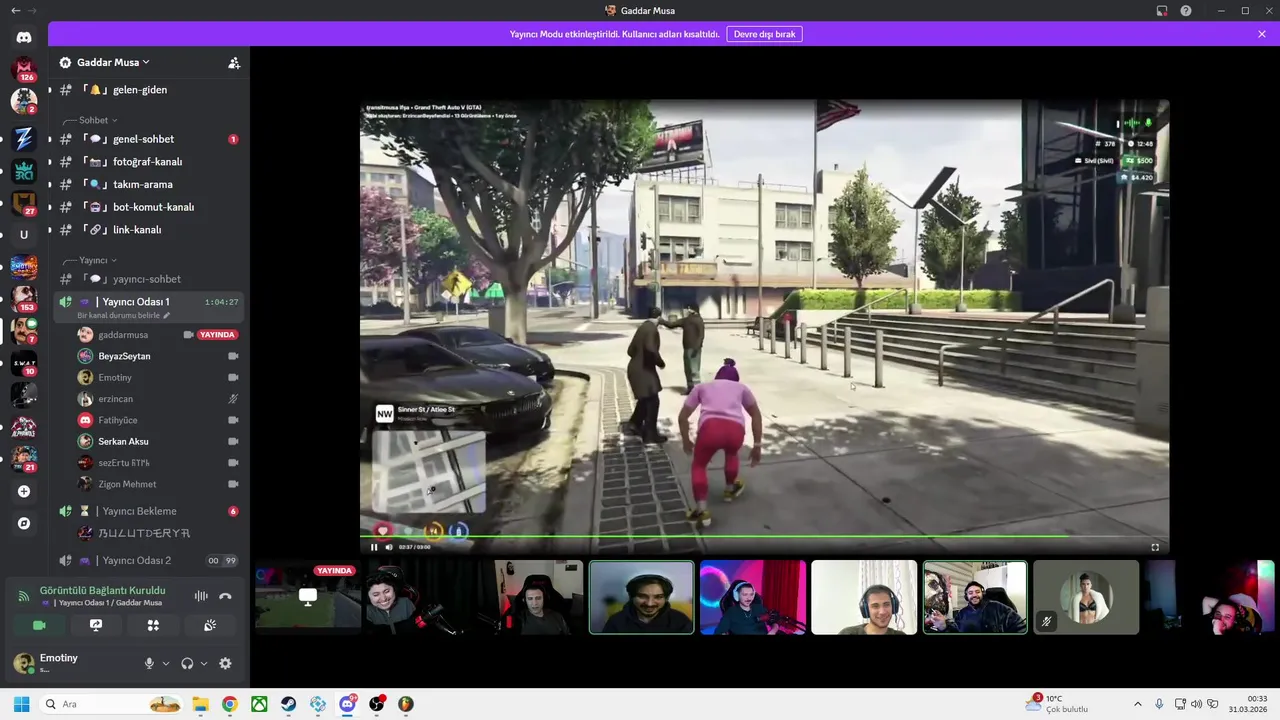Select the green-outlined smiling man video tile
1280x720 pixels.
pyautogui.click(x=641, y=597)
